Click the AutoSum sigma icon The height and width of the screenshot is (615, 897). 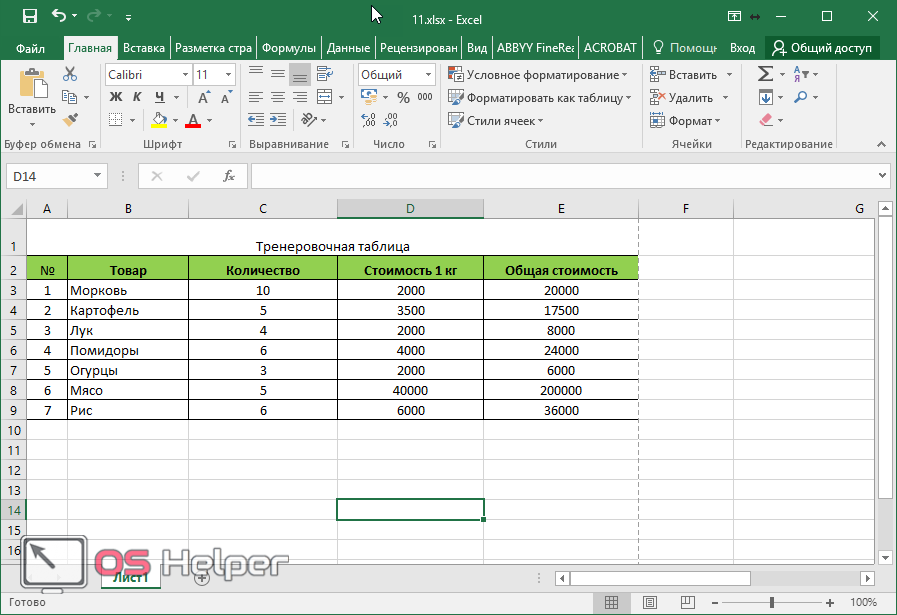(x=765, y=74)
